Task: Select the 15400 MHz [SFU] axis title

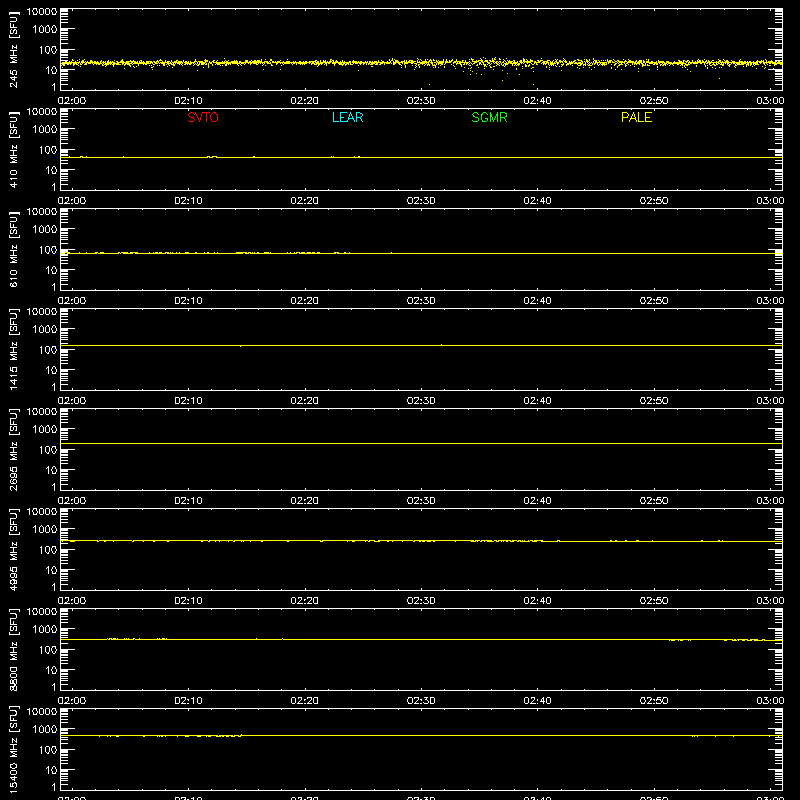Action: [x=13, y=749]
